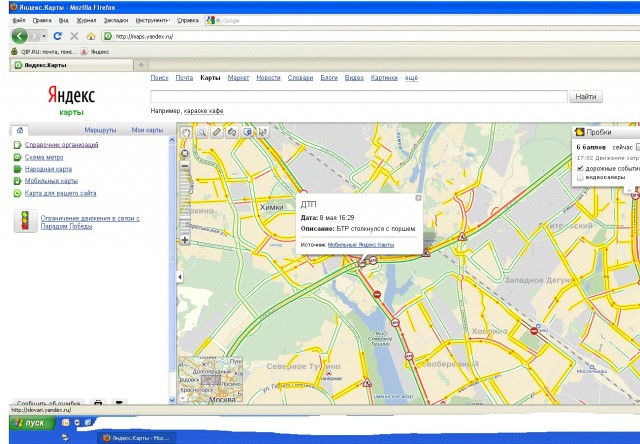Select the hand pan tool on map
640x444 pixels.
185,131
